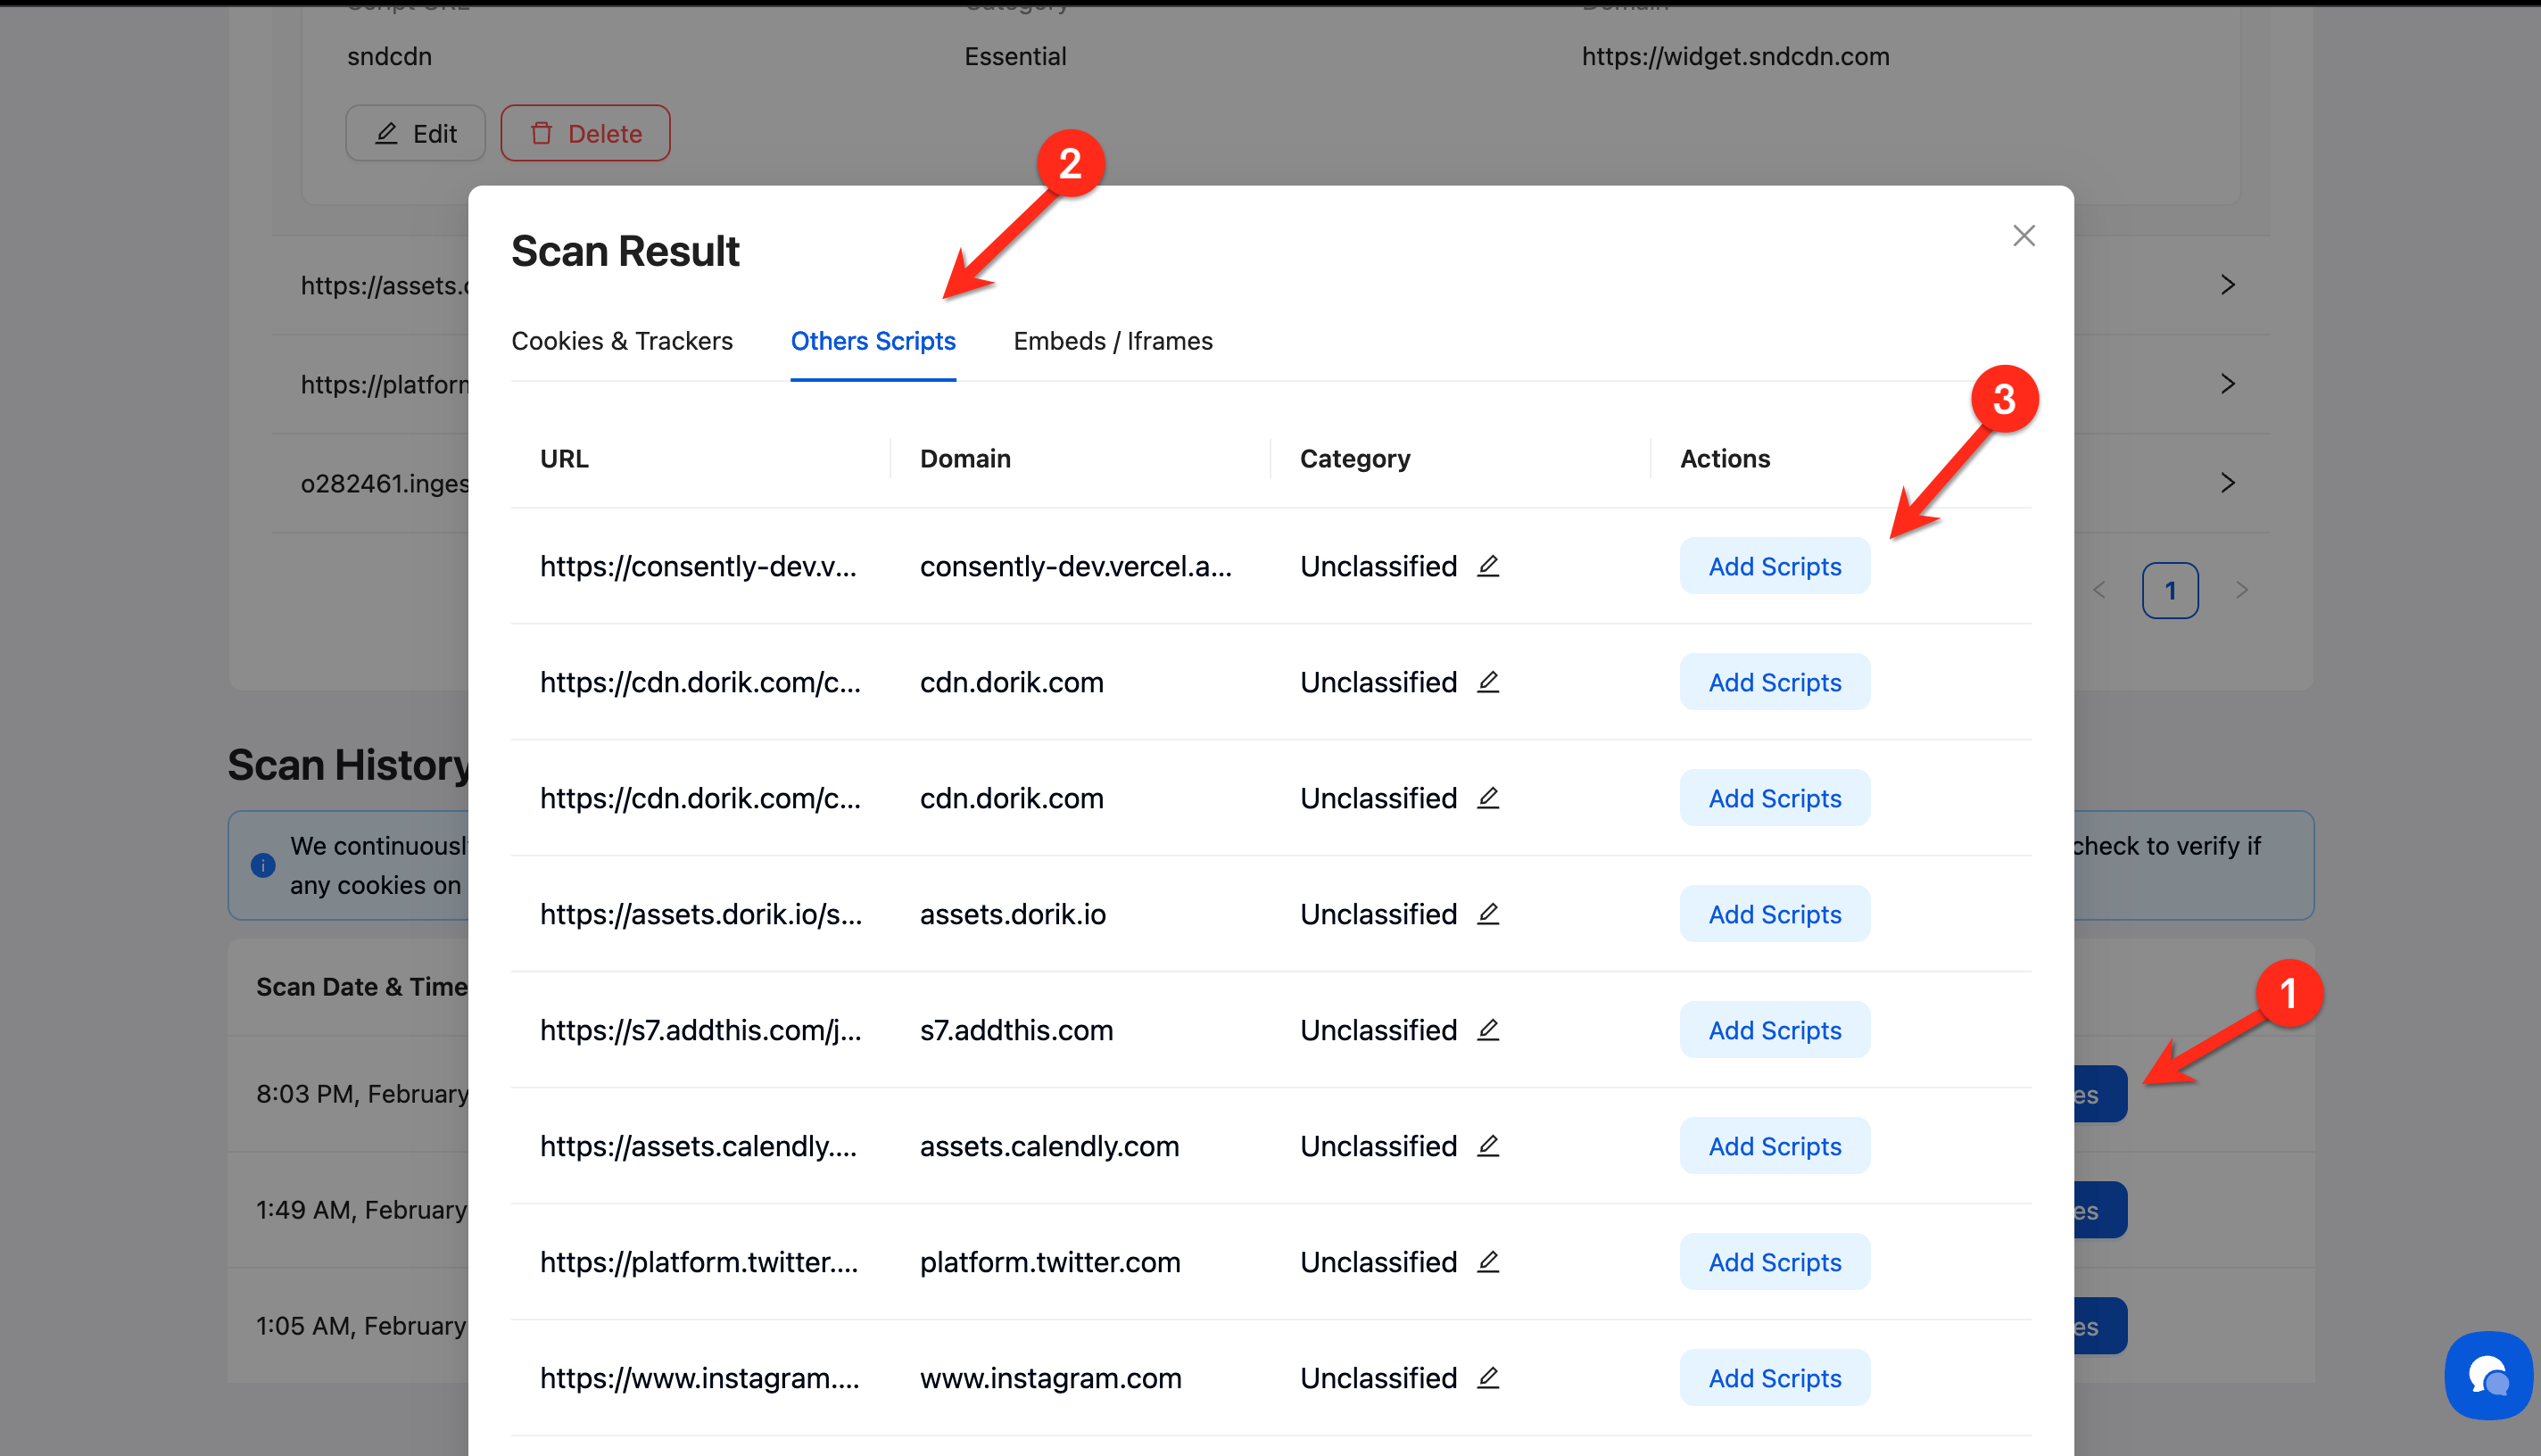Viewport: 2541px width, 1456px height.
Task: Expand the https://assets row chevron
Action: point(2227,285)
